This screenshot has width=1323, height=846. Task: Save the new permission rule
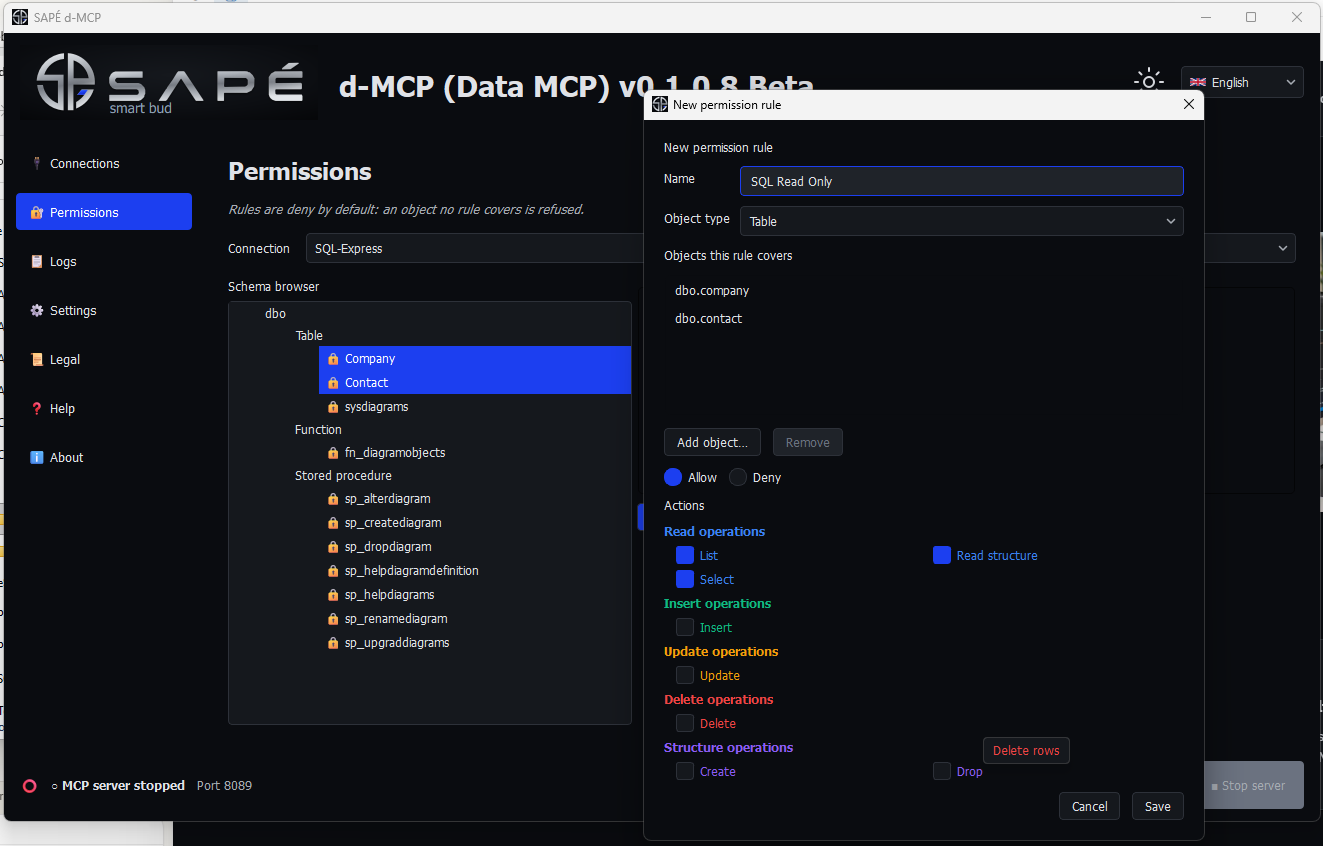(x=1158, y=807)
